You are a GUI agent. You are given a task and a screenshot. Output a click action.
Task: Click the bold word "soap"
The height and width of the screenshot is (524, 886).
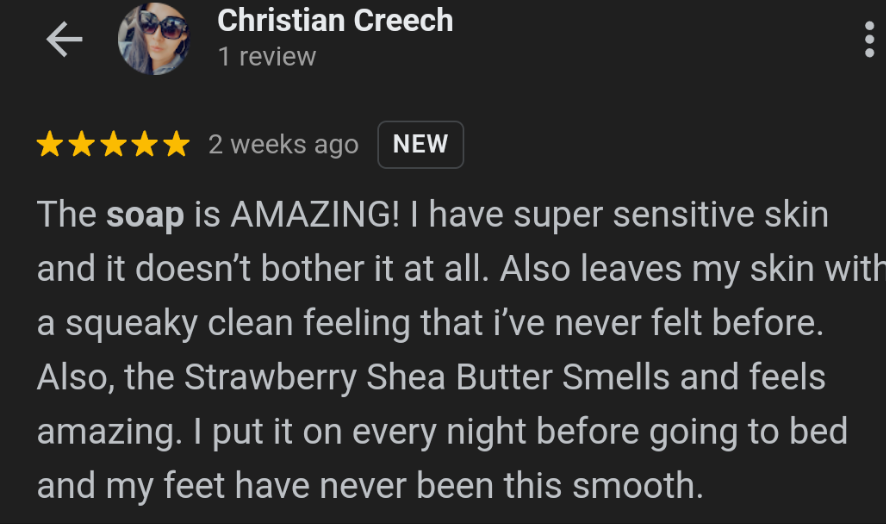145,216
